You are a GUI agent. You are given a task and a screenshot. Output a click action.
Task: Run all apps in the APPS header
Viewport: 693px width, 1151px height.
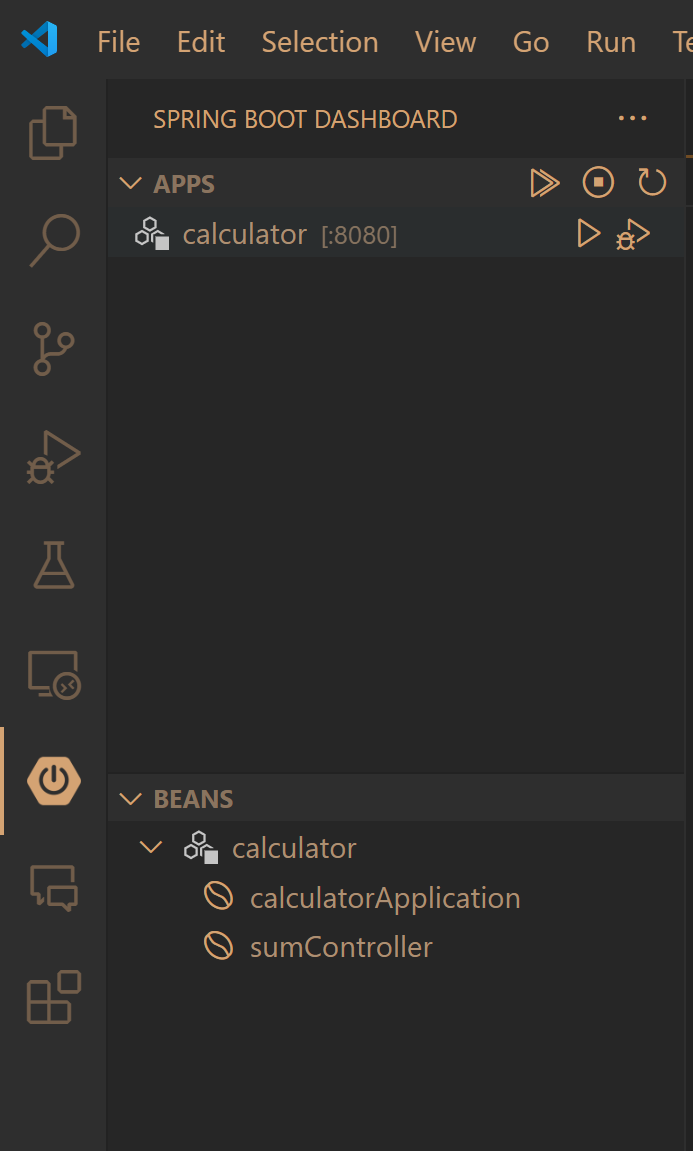pyautogui.click(x=544, y=183)
